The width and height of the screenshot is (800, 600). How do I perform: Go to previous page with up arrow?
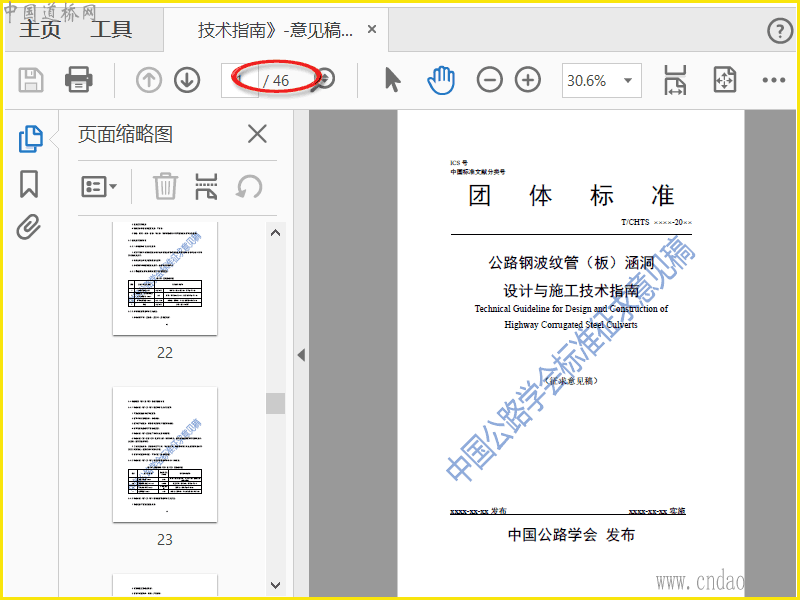click(148, 80)
